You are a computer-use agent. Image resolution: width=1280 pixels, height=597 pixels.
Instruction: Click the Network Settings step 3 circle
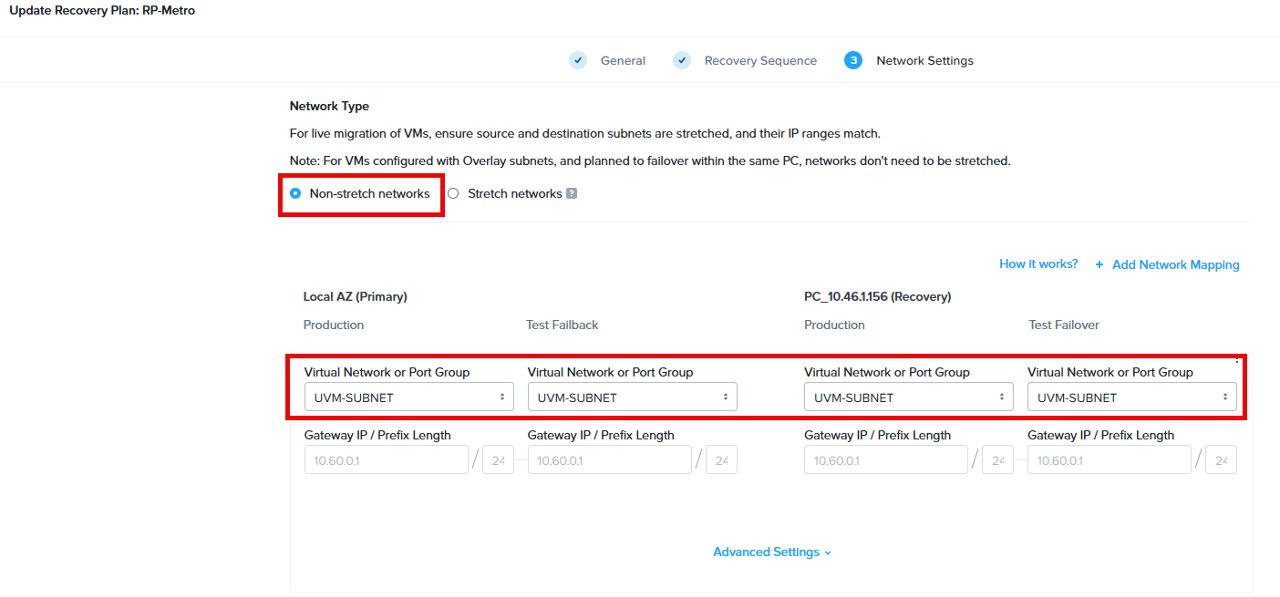pyautogui.click(x=853, y=60)
